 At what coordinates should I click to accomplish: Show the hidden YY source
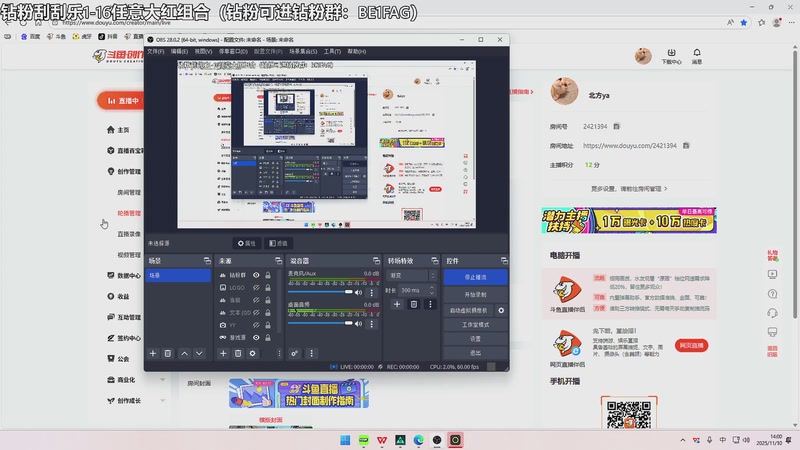pyautogui.click(x=256, y=324)
